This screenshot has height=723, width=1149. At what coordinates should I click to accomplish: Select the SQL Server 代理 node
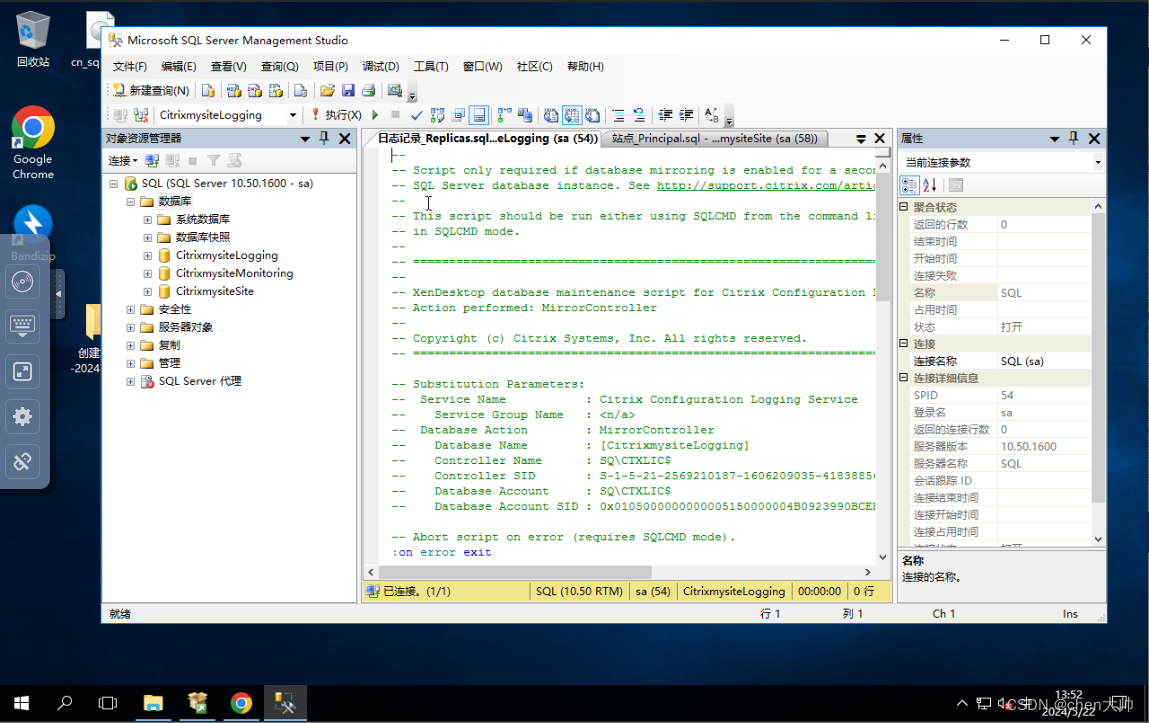coord(200,382)
